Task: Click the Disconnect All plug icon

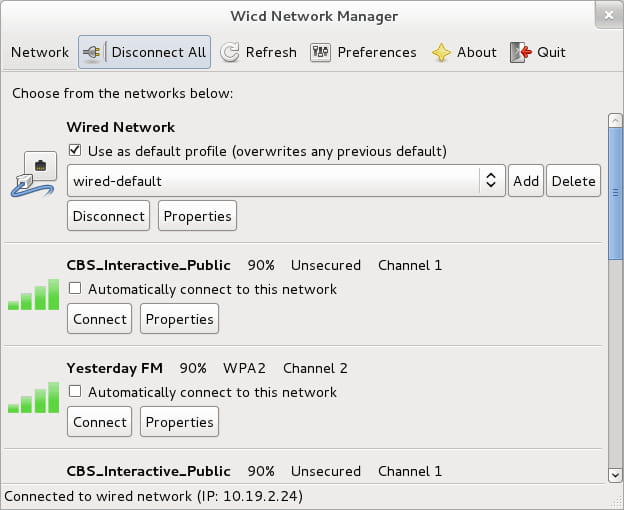Action: (x=94, y=52)
